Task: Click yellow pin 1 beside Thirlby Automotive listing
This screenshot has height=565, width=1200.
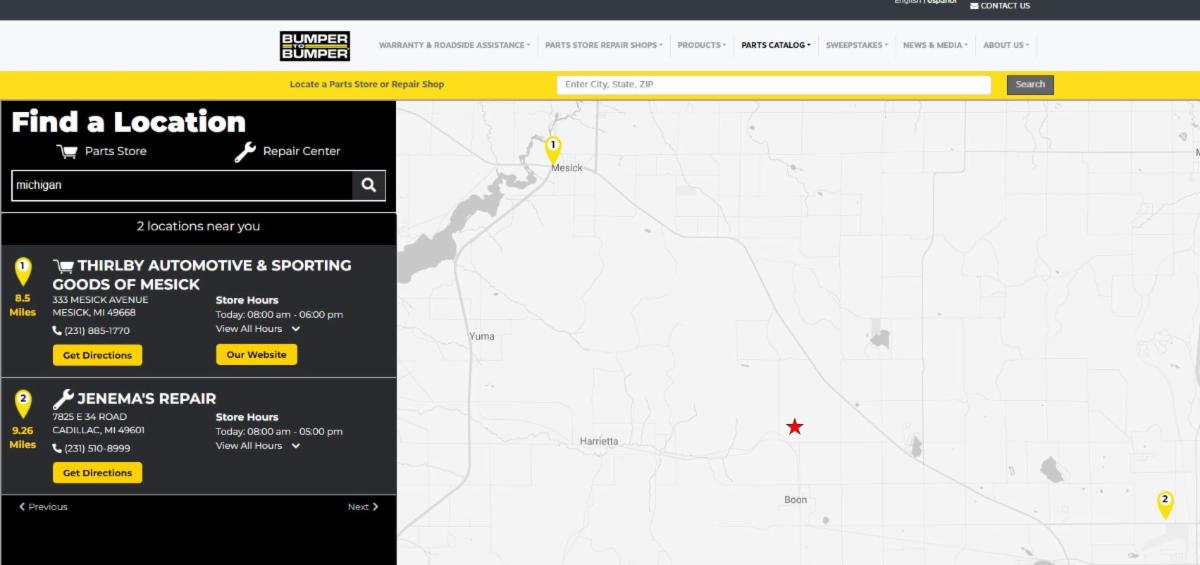Action: click(23, 269)
